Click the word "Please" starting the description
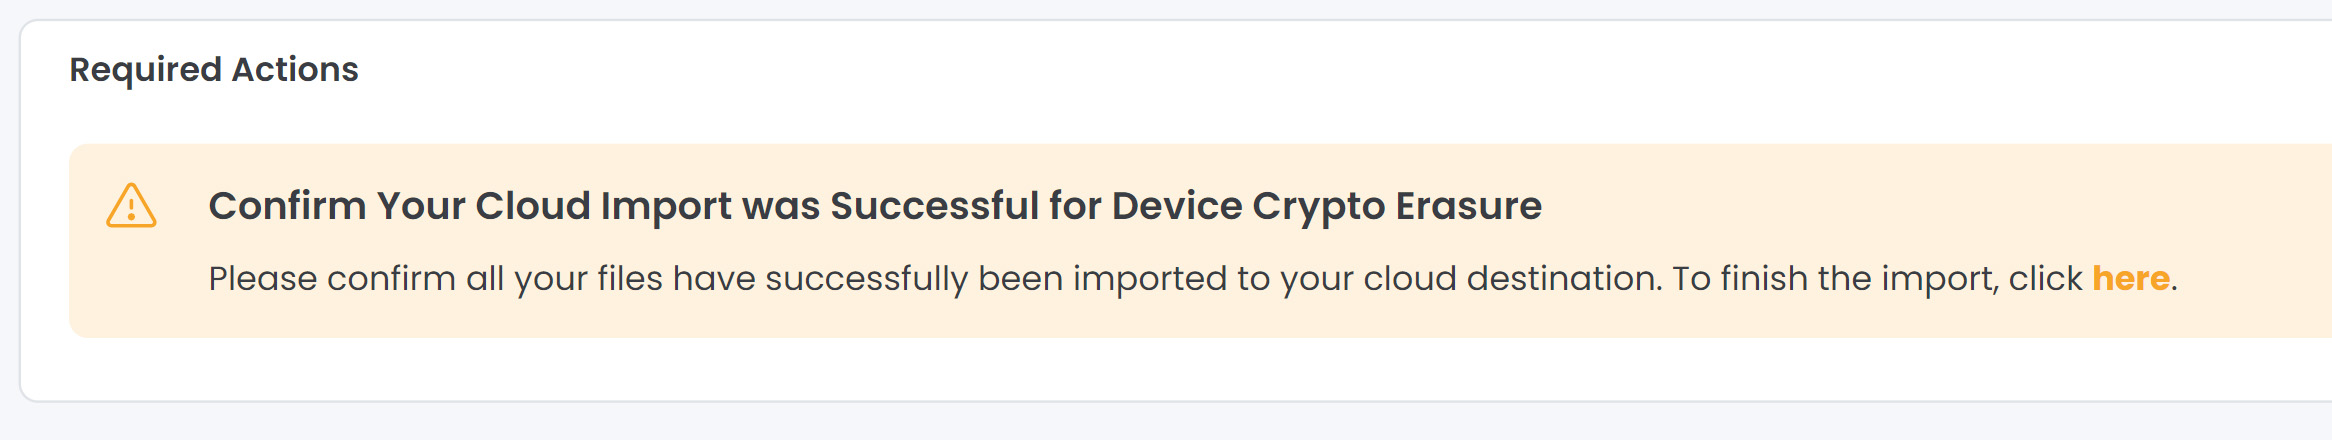Image resolution: width=2332 pixels, height=440 pixels. pyautogui.click(x=262, y=278)
